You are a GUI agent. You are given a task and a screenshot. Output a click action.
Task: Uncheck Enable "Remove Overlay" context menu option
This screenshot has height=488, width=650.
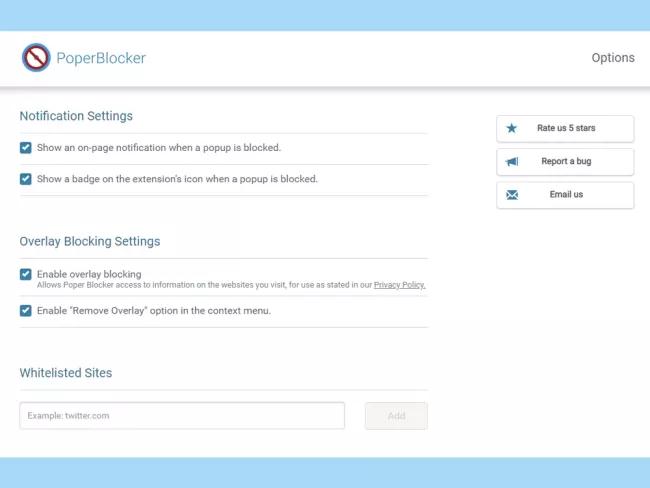[26, 311]
